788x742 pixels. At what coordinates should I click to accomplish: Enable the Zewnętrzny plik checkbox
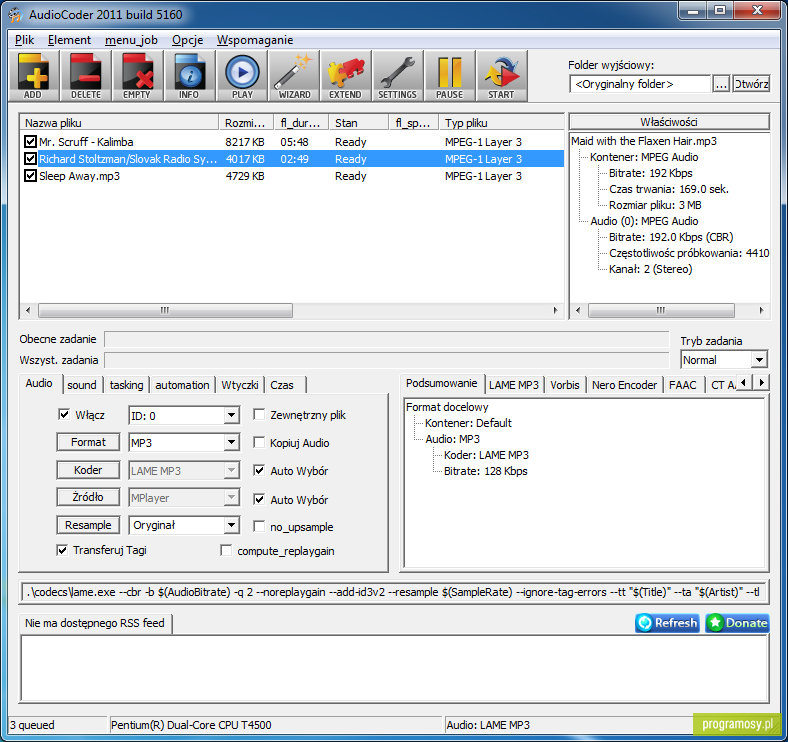pos(259,415)
